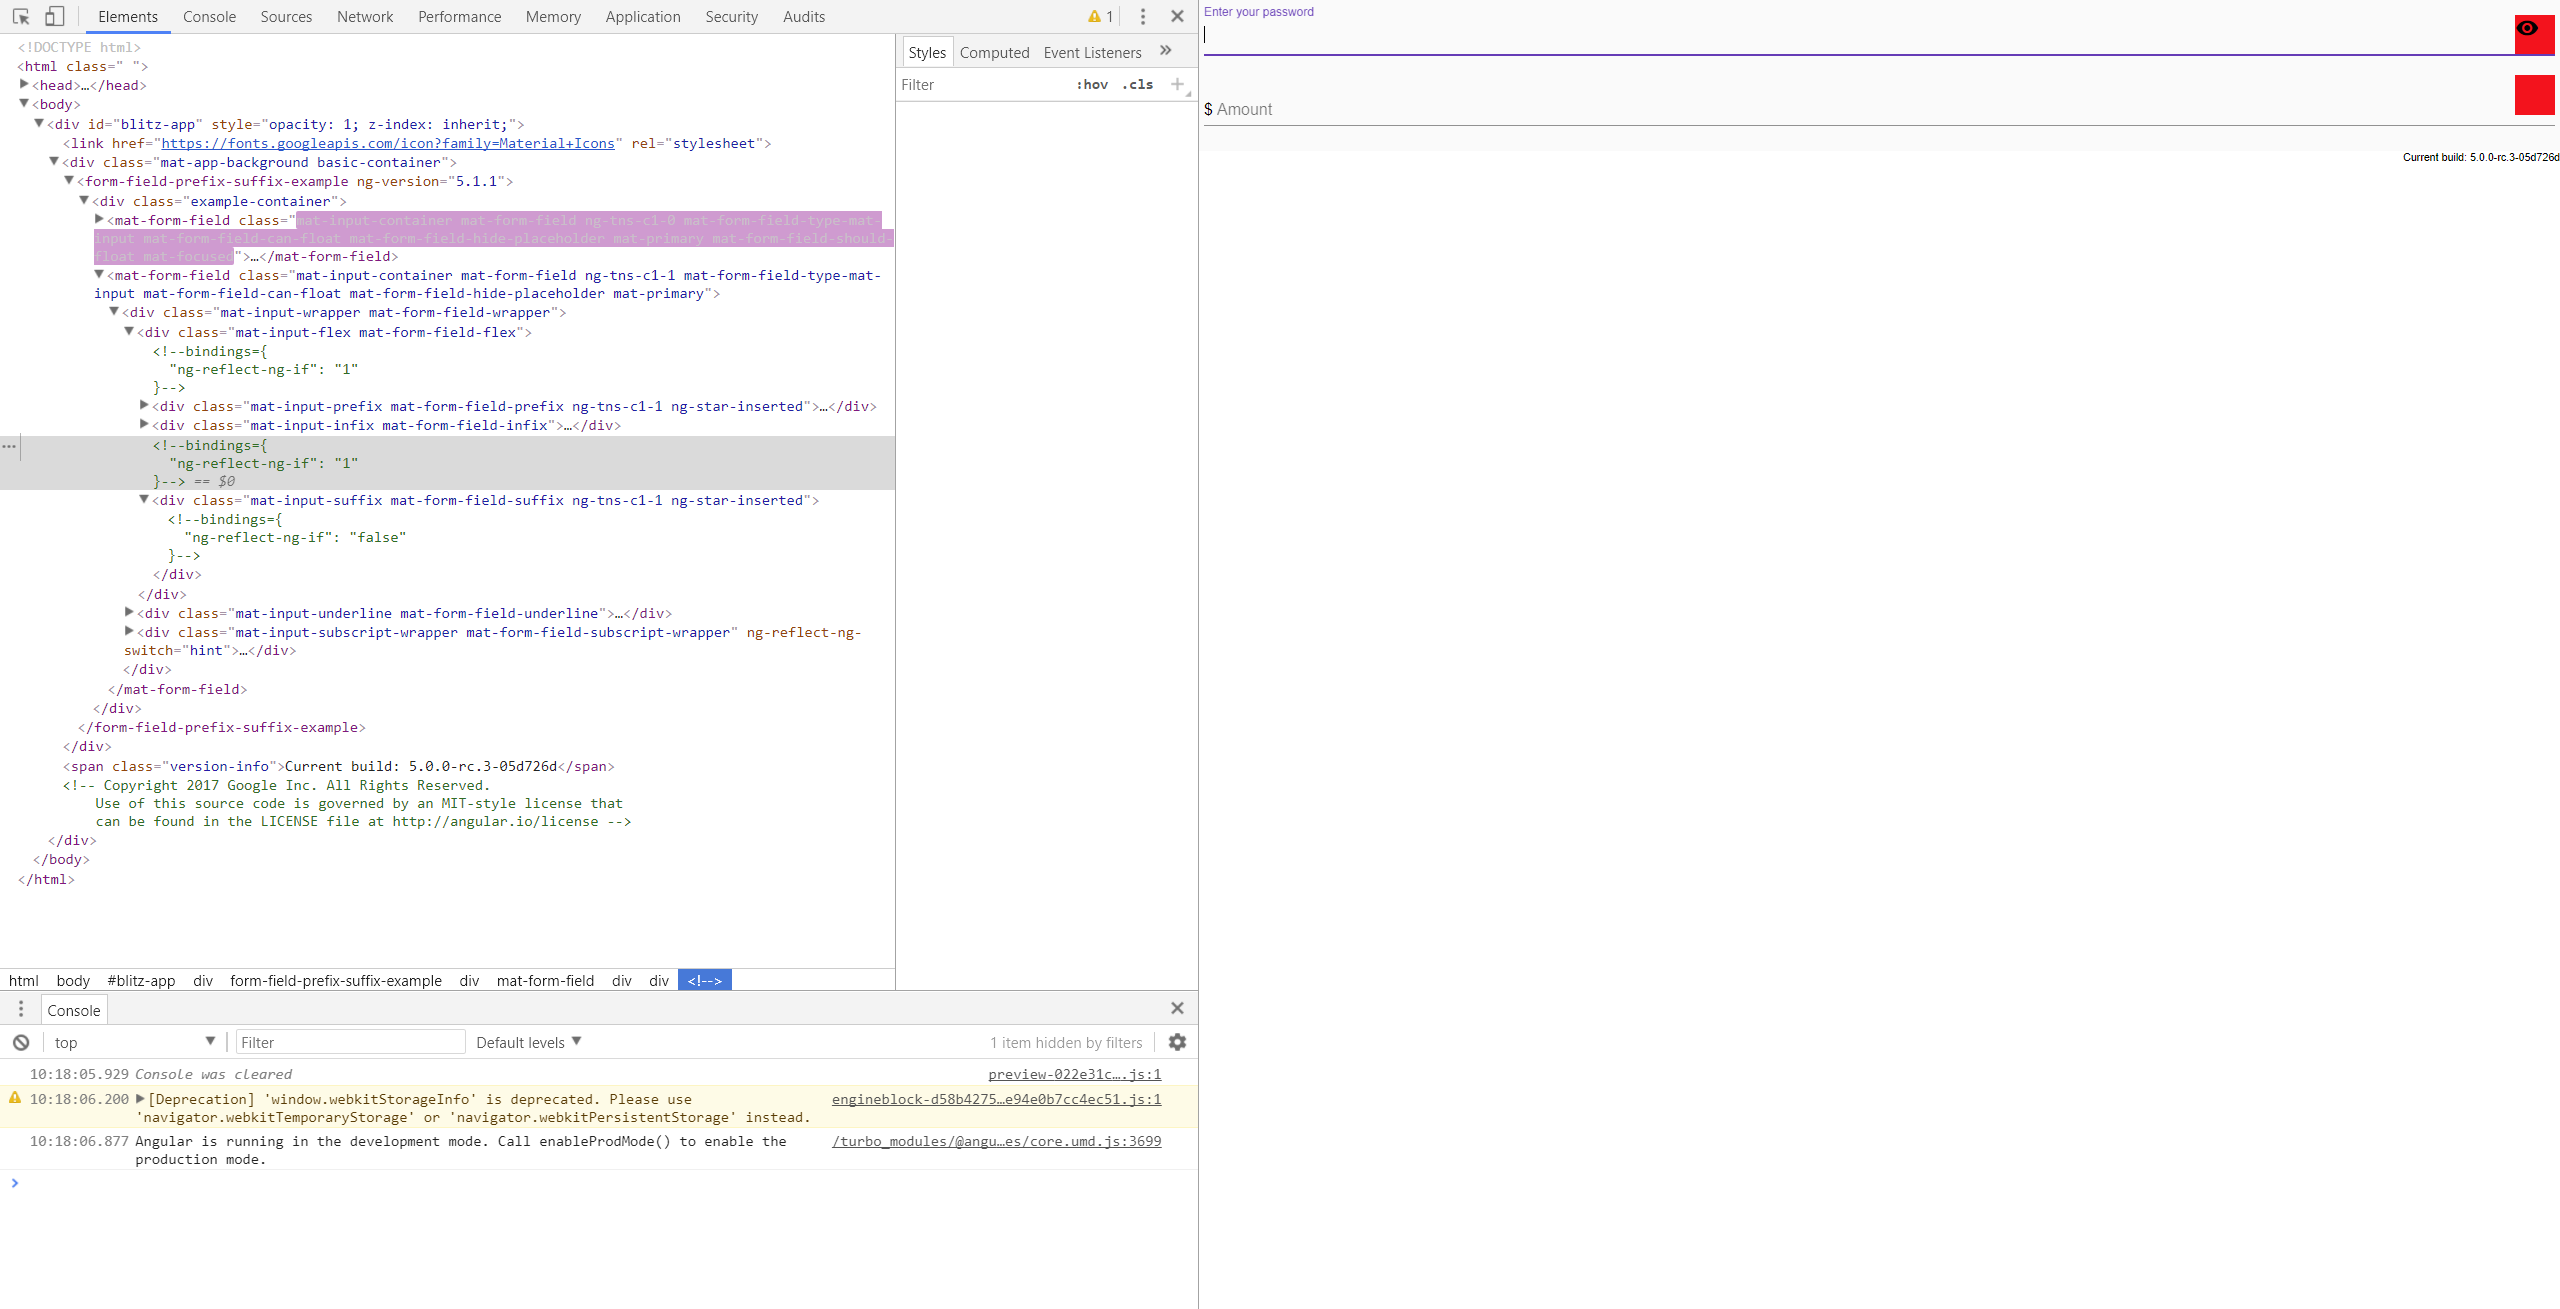This screenshot has height=1309, width=2560.
Task: Switch to the Computed styles tab
Action: [x=994, y=51]
